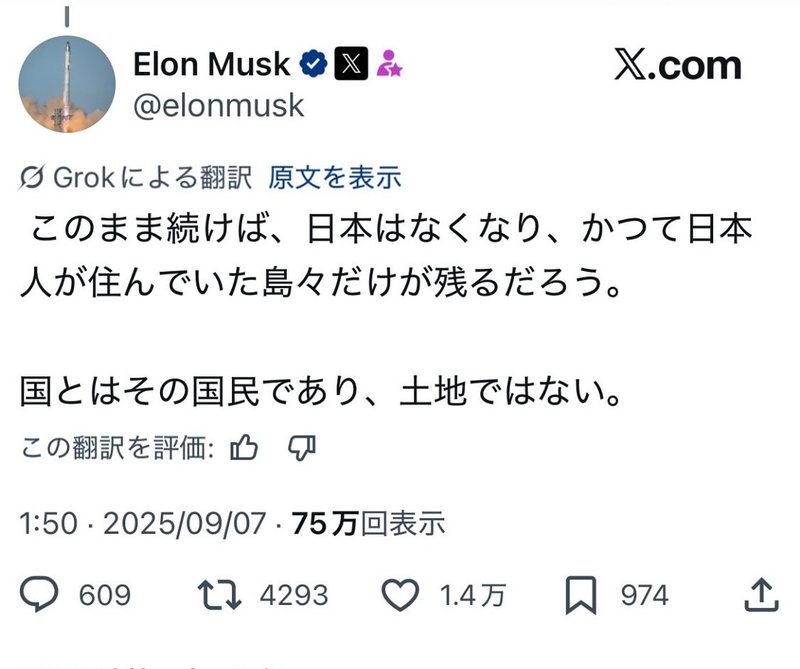Viewport: 800px width, 669px height.
Task: Rate the translation with thumbs up
Action: (244, 449)
